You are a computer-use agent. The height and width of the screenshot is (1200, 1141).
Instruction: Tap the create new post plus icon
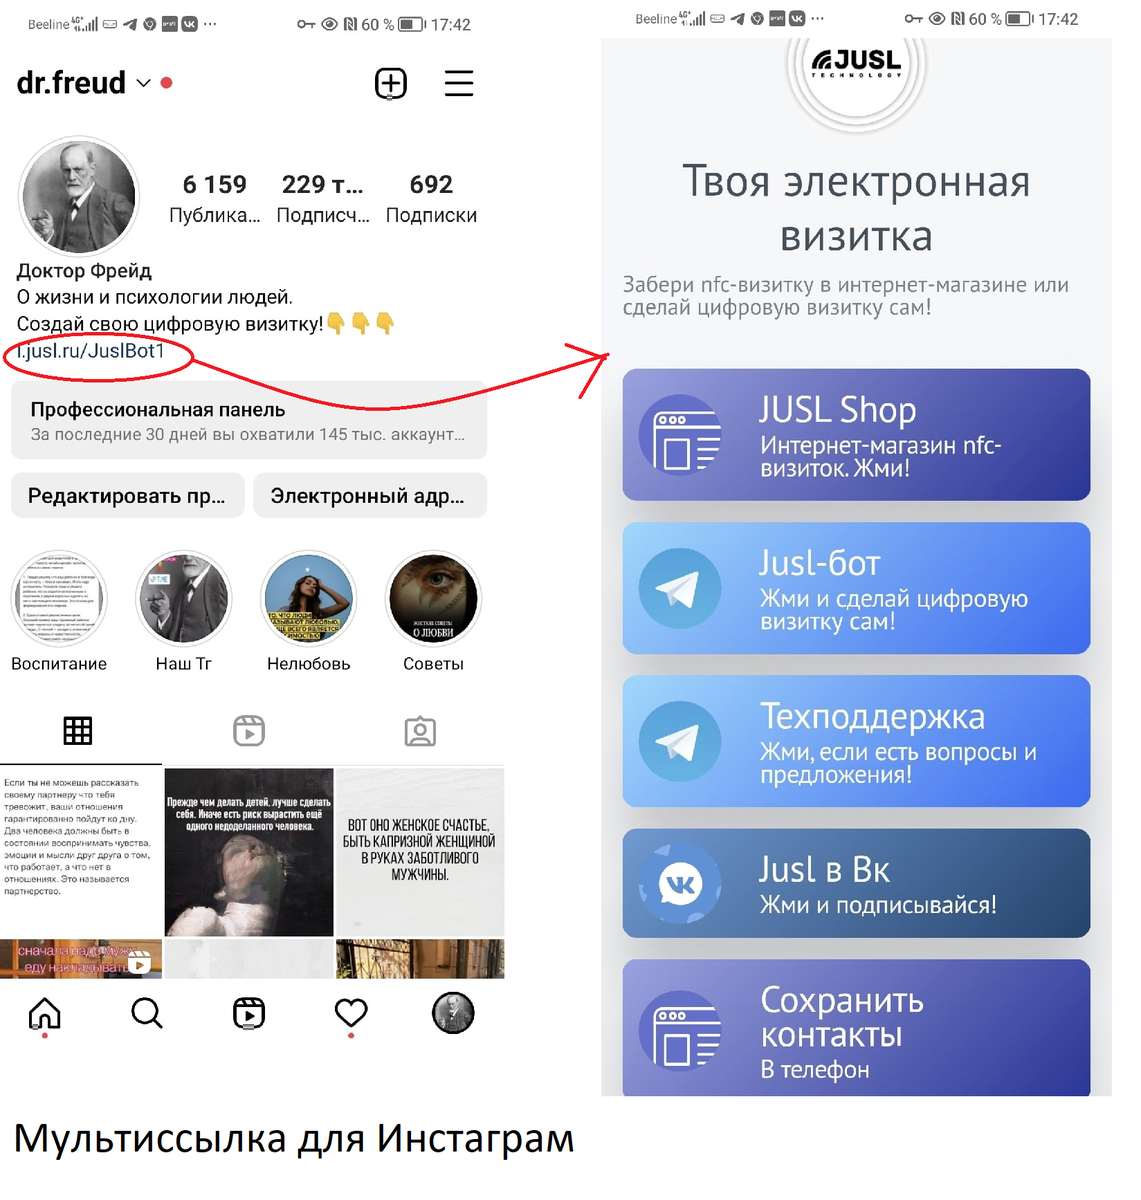click(x=391, y=84)
